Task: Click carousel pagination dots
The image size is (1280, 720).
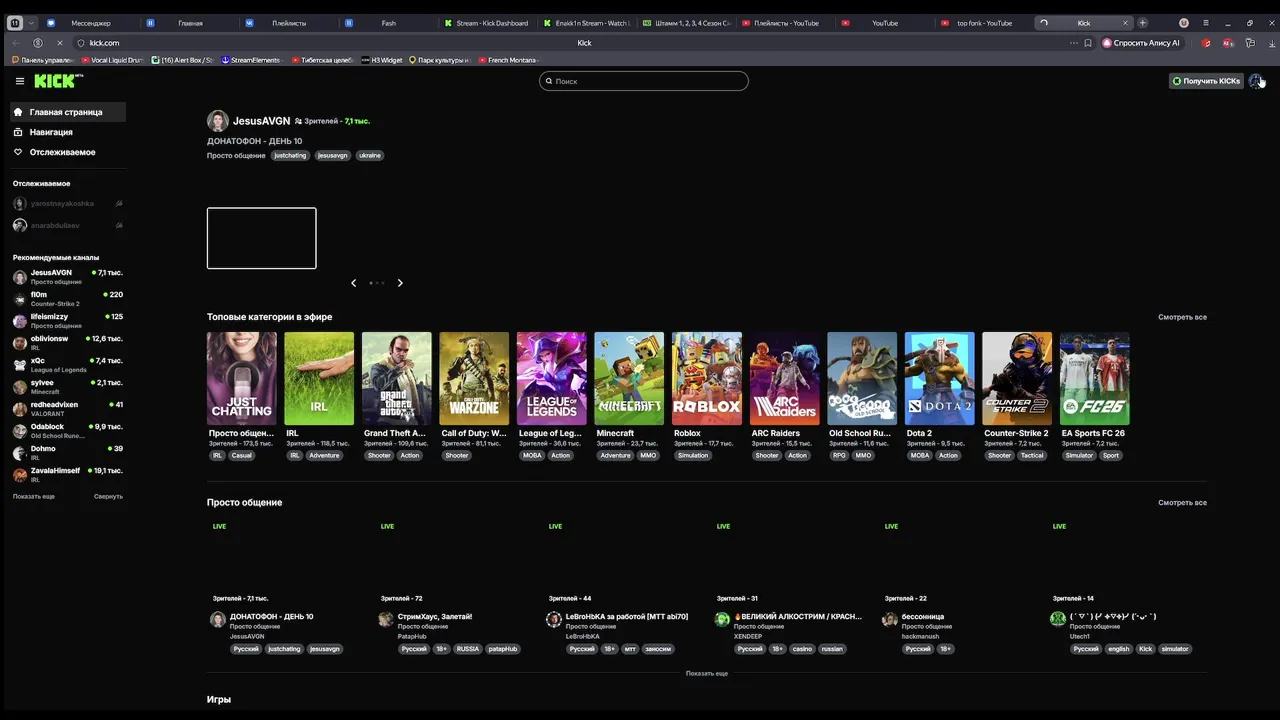Action: click(x=377, y=283)
